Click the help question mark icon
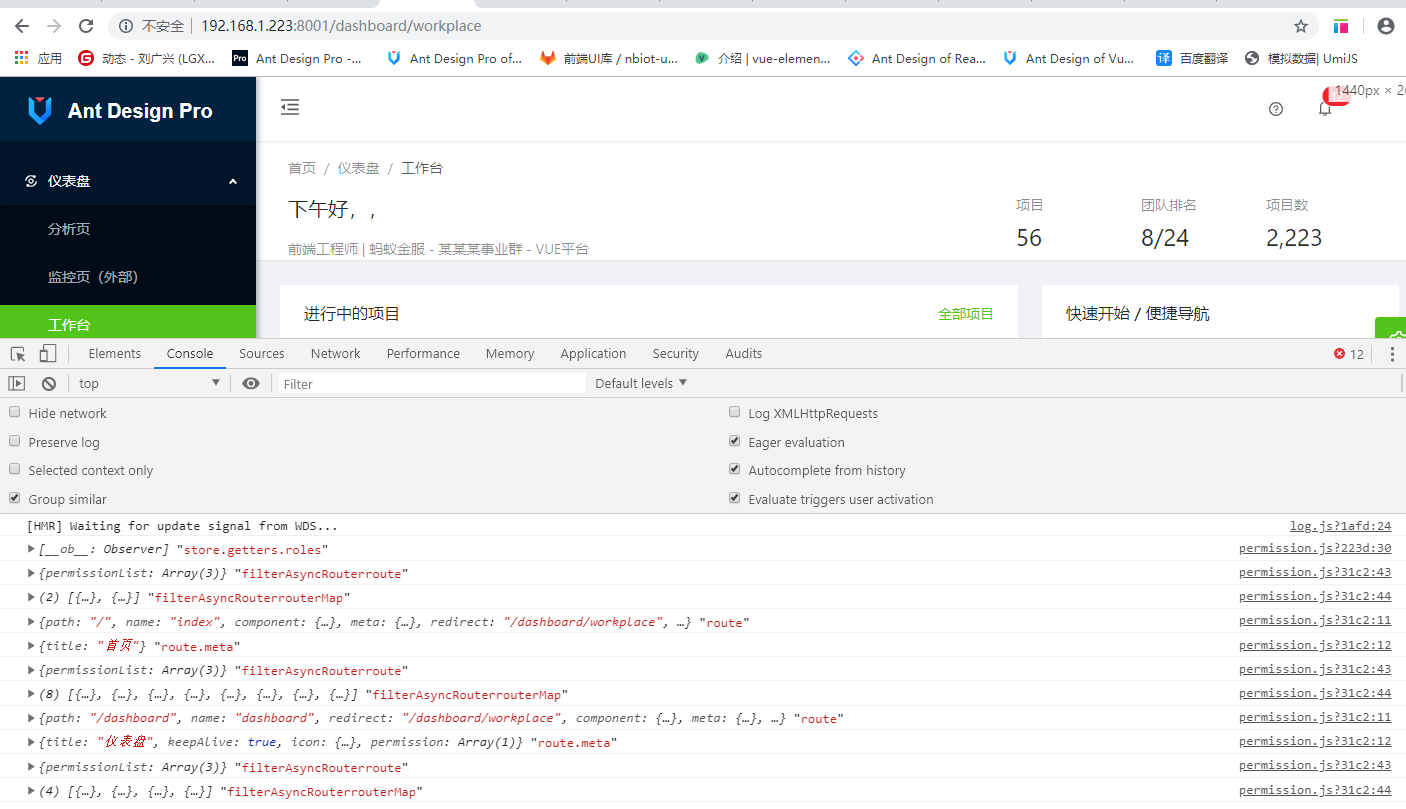Viewport: 1406px width, 809px height. pyautogui.click(x=1275, y=108)
